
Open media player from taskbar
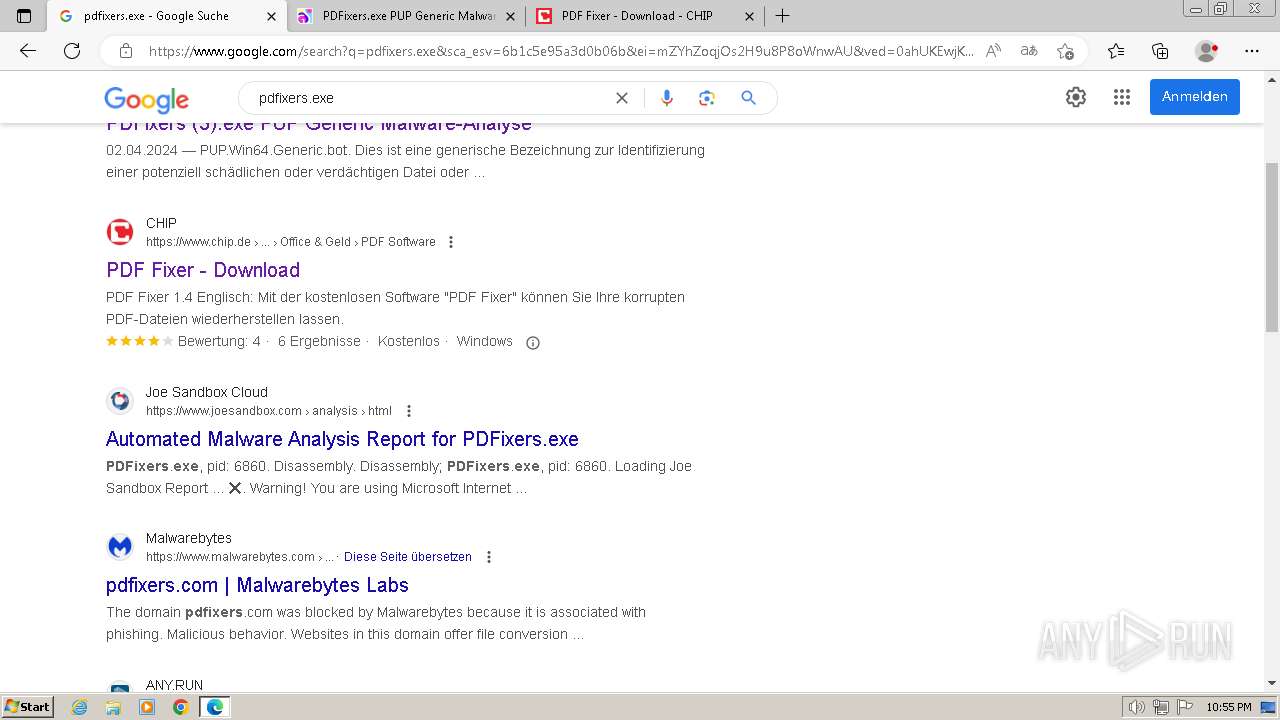coord(147,707)
